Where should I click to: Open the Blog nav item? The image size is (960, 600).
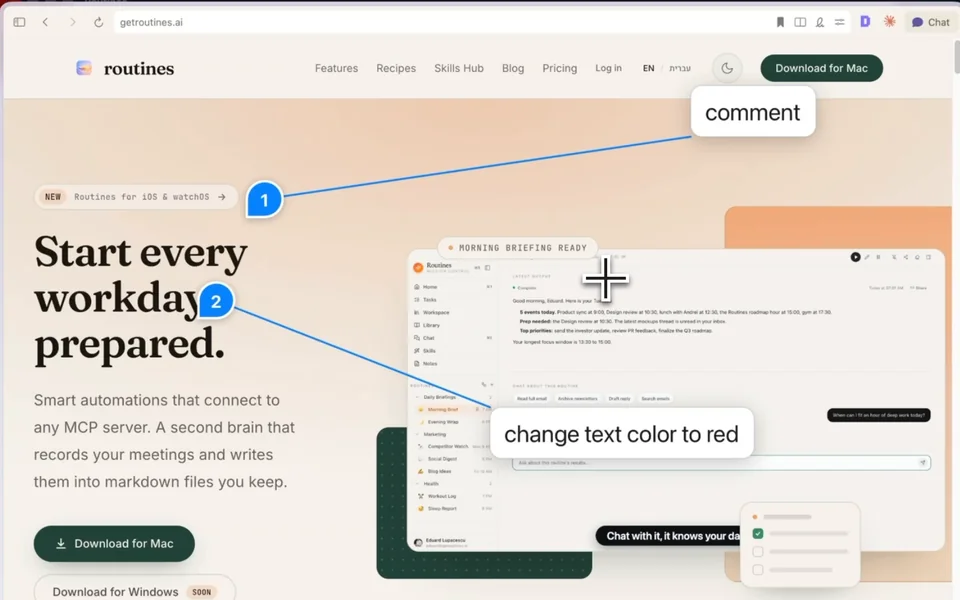click(x=513, y=68)
